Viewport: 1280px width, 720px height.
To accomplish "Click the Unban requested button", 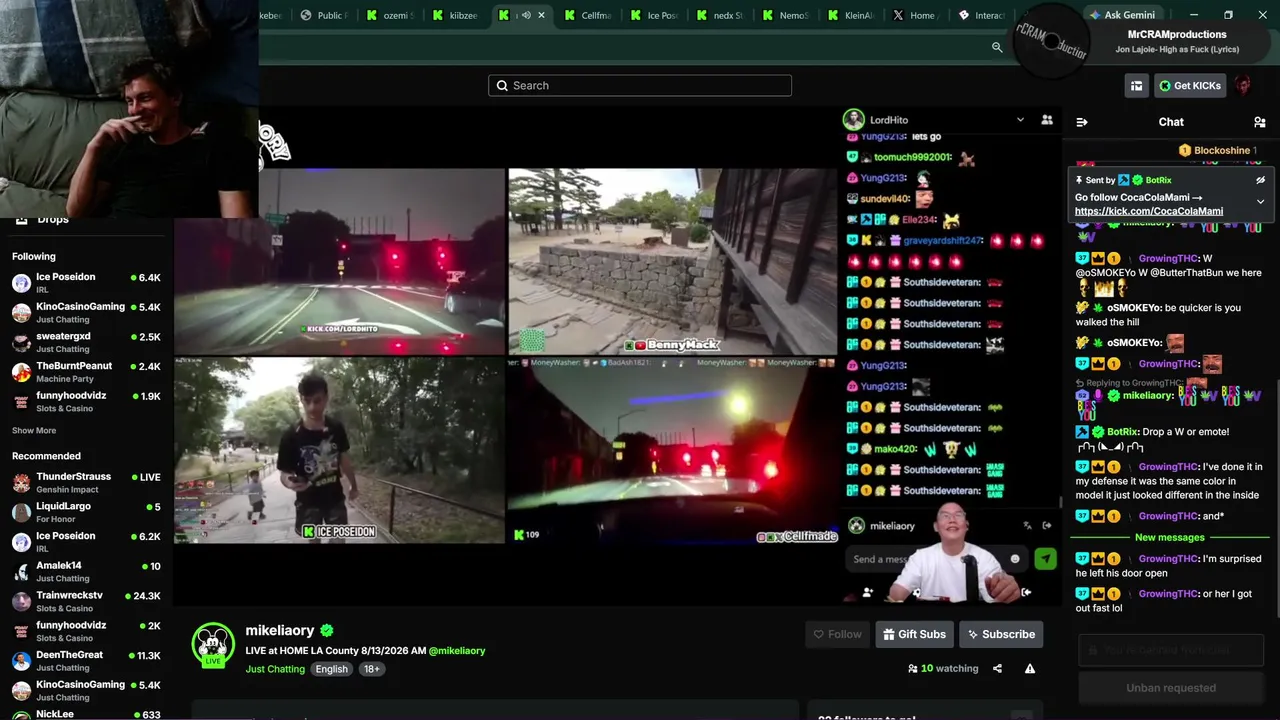I will click(x=1171, y=688).
